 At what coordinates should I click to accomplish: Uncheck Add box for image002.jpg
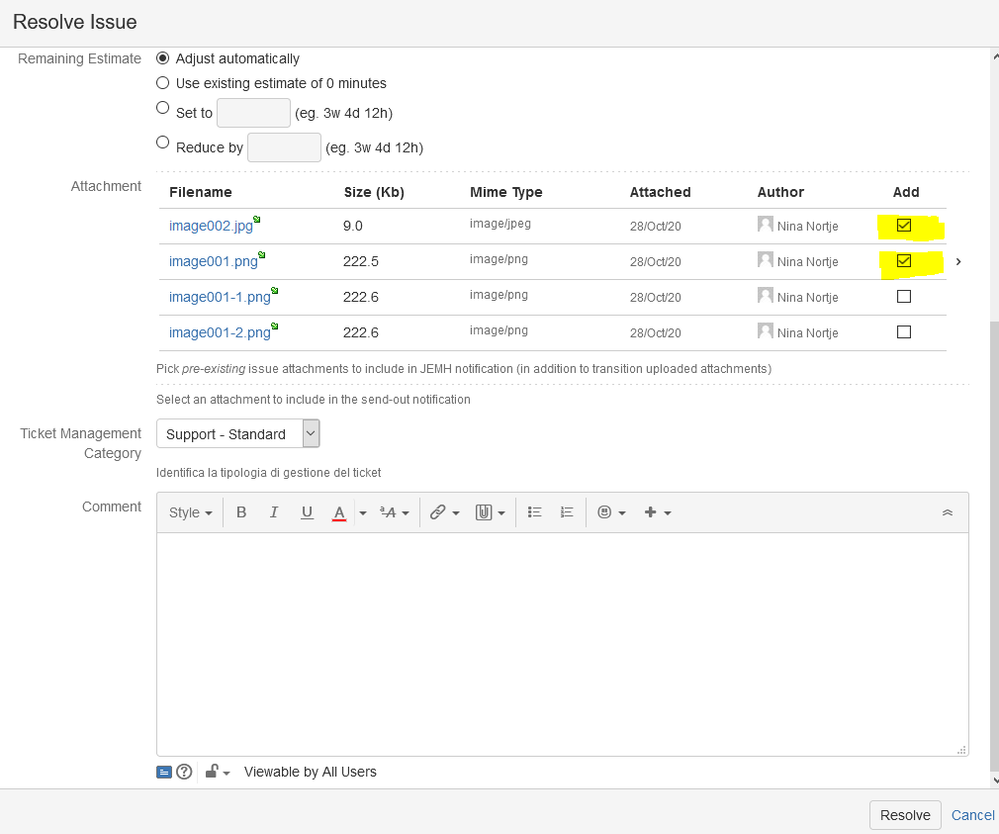coord(903,226)
